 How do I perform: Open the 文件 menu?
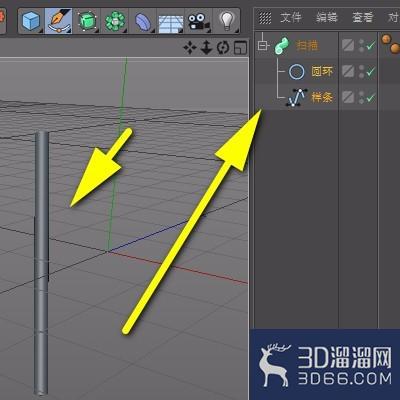coord(291,17)
